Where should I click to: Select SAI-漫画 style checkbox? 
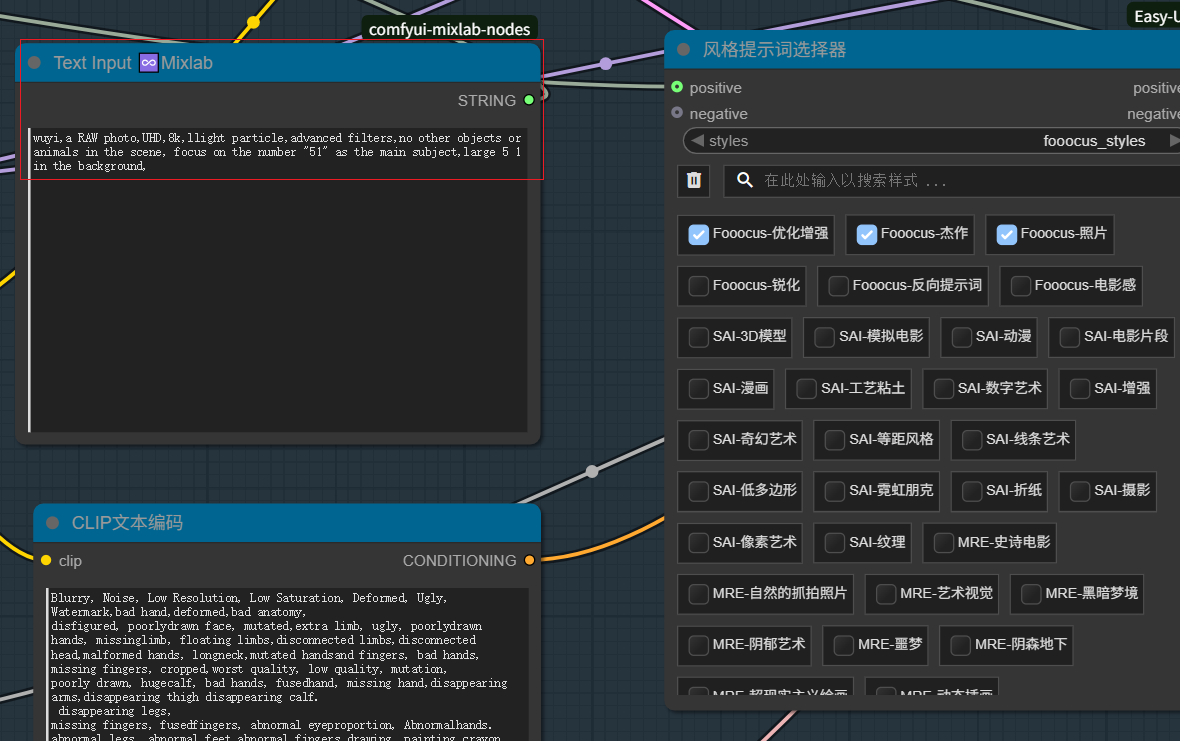click(698, 389)
